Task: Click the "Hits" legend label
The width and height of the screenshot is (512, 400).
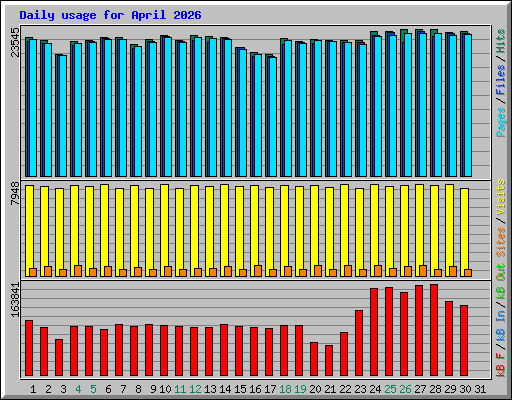Action: coord(501,41)
